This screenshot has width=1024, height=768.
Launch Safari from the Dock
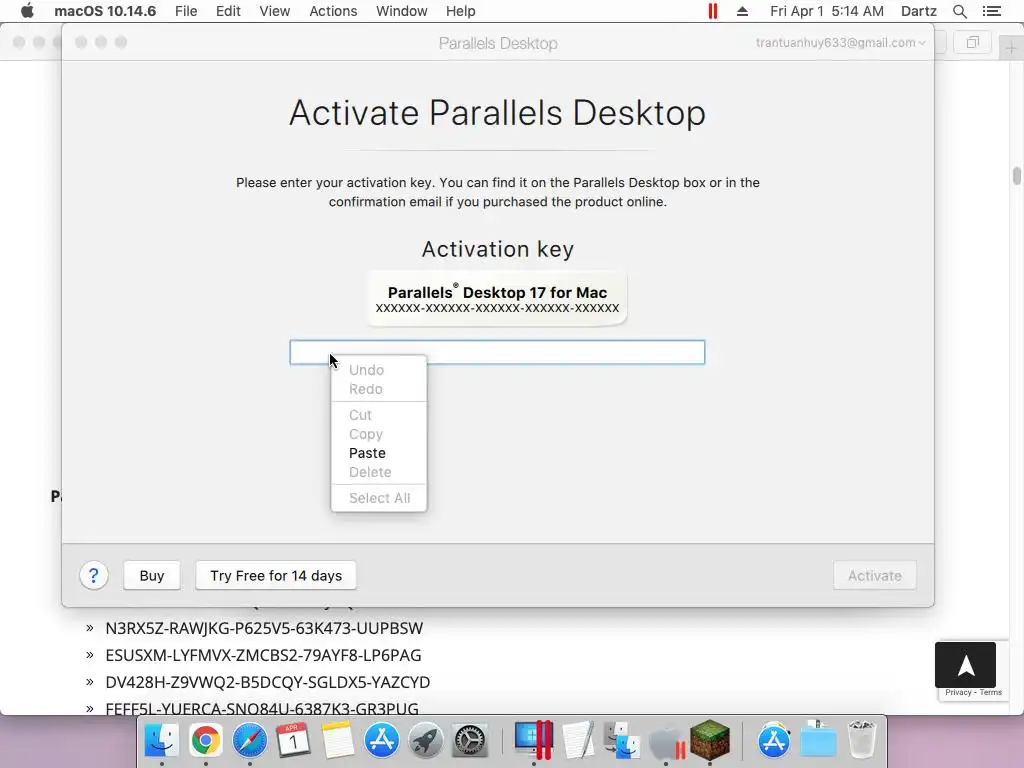(x=249, y=740)
